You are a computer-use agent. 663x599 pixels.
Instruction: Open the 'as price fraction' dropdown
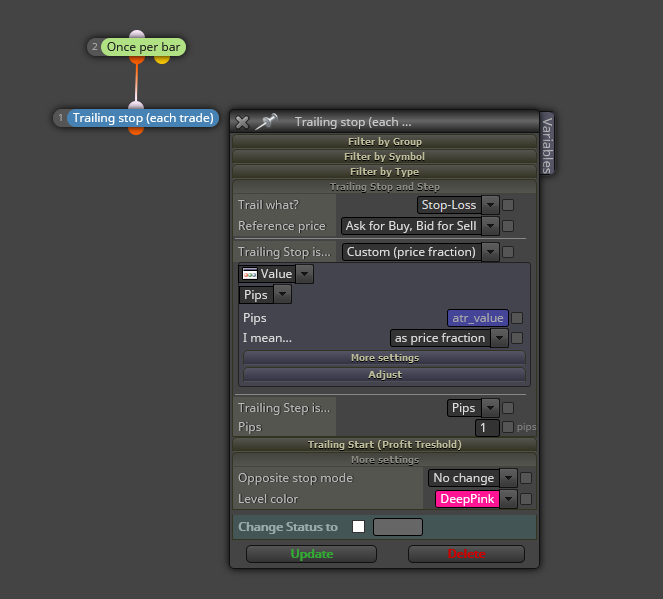449,338
